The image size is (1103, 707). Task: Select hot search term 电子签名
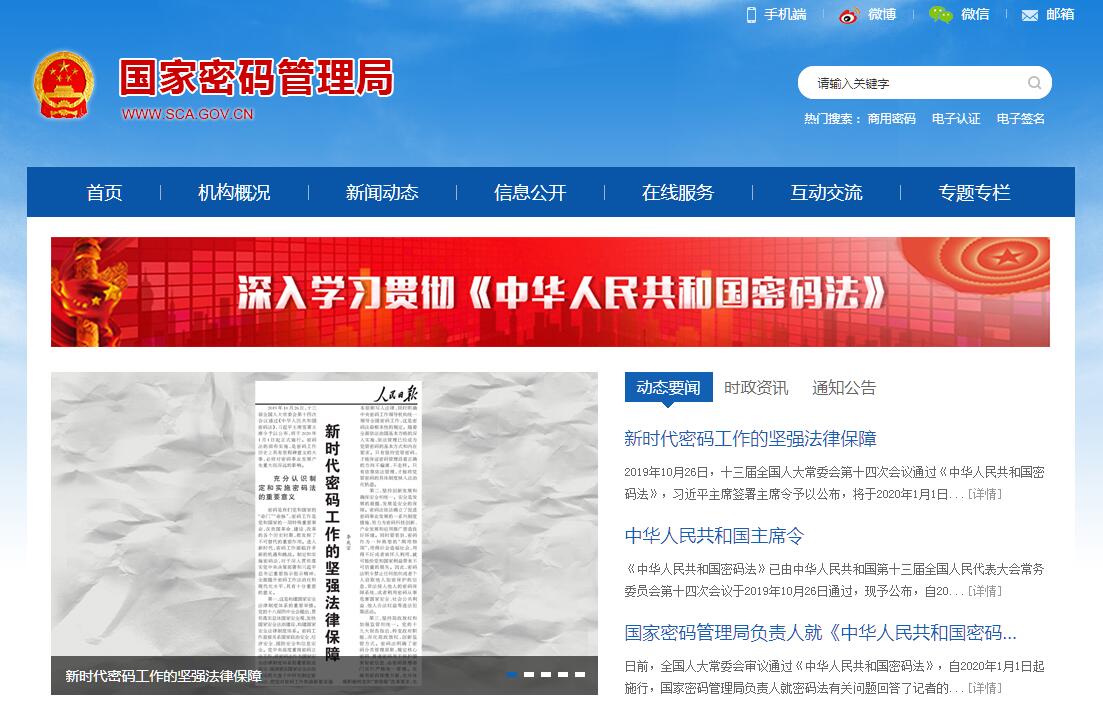coord(1020,119)
